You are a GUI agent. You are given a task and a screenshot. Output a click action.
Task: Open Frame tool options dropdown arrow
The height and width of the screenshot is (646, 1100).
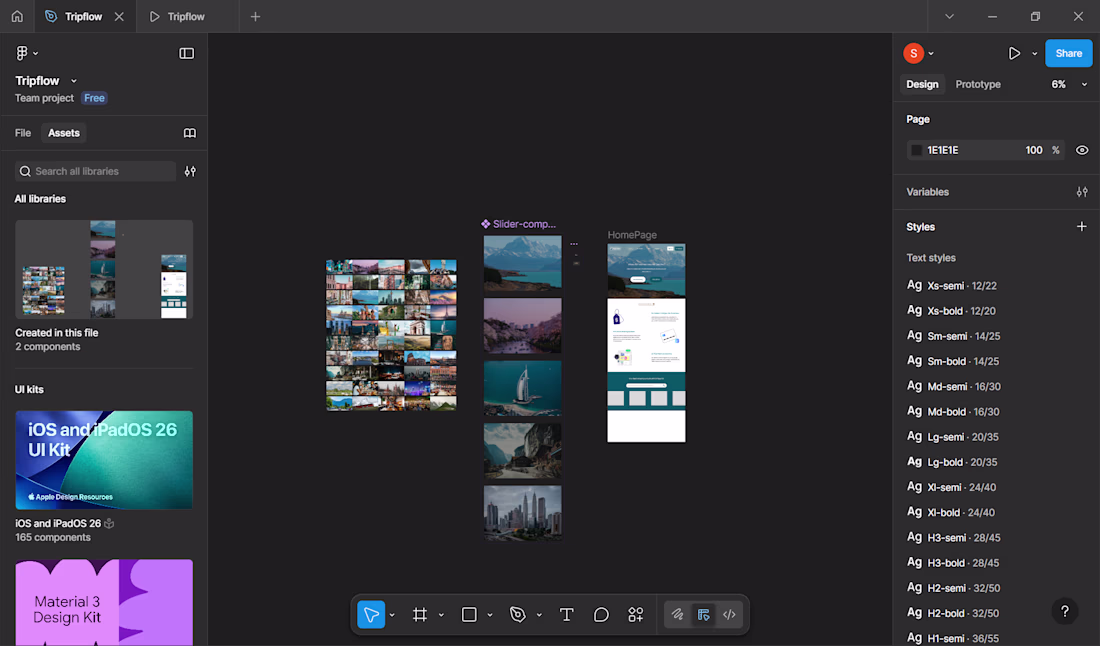click(441, 615)
